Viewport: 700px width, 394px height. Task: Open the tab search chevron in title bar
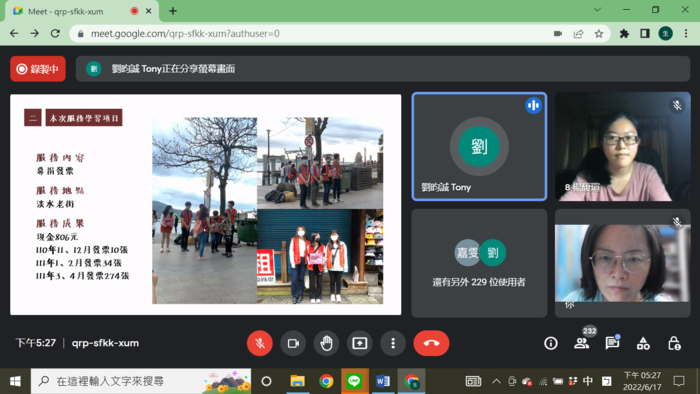click(x=597, y=10)
